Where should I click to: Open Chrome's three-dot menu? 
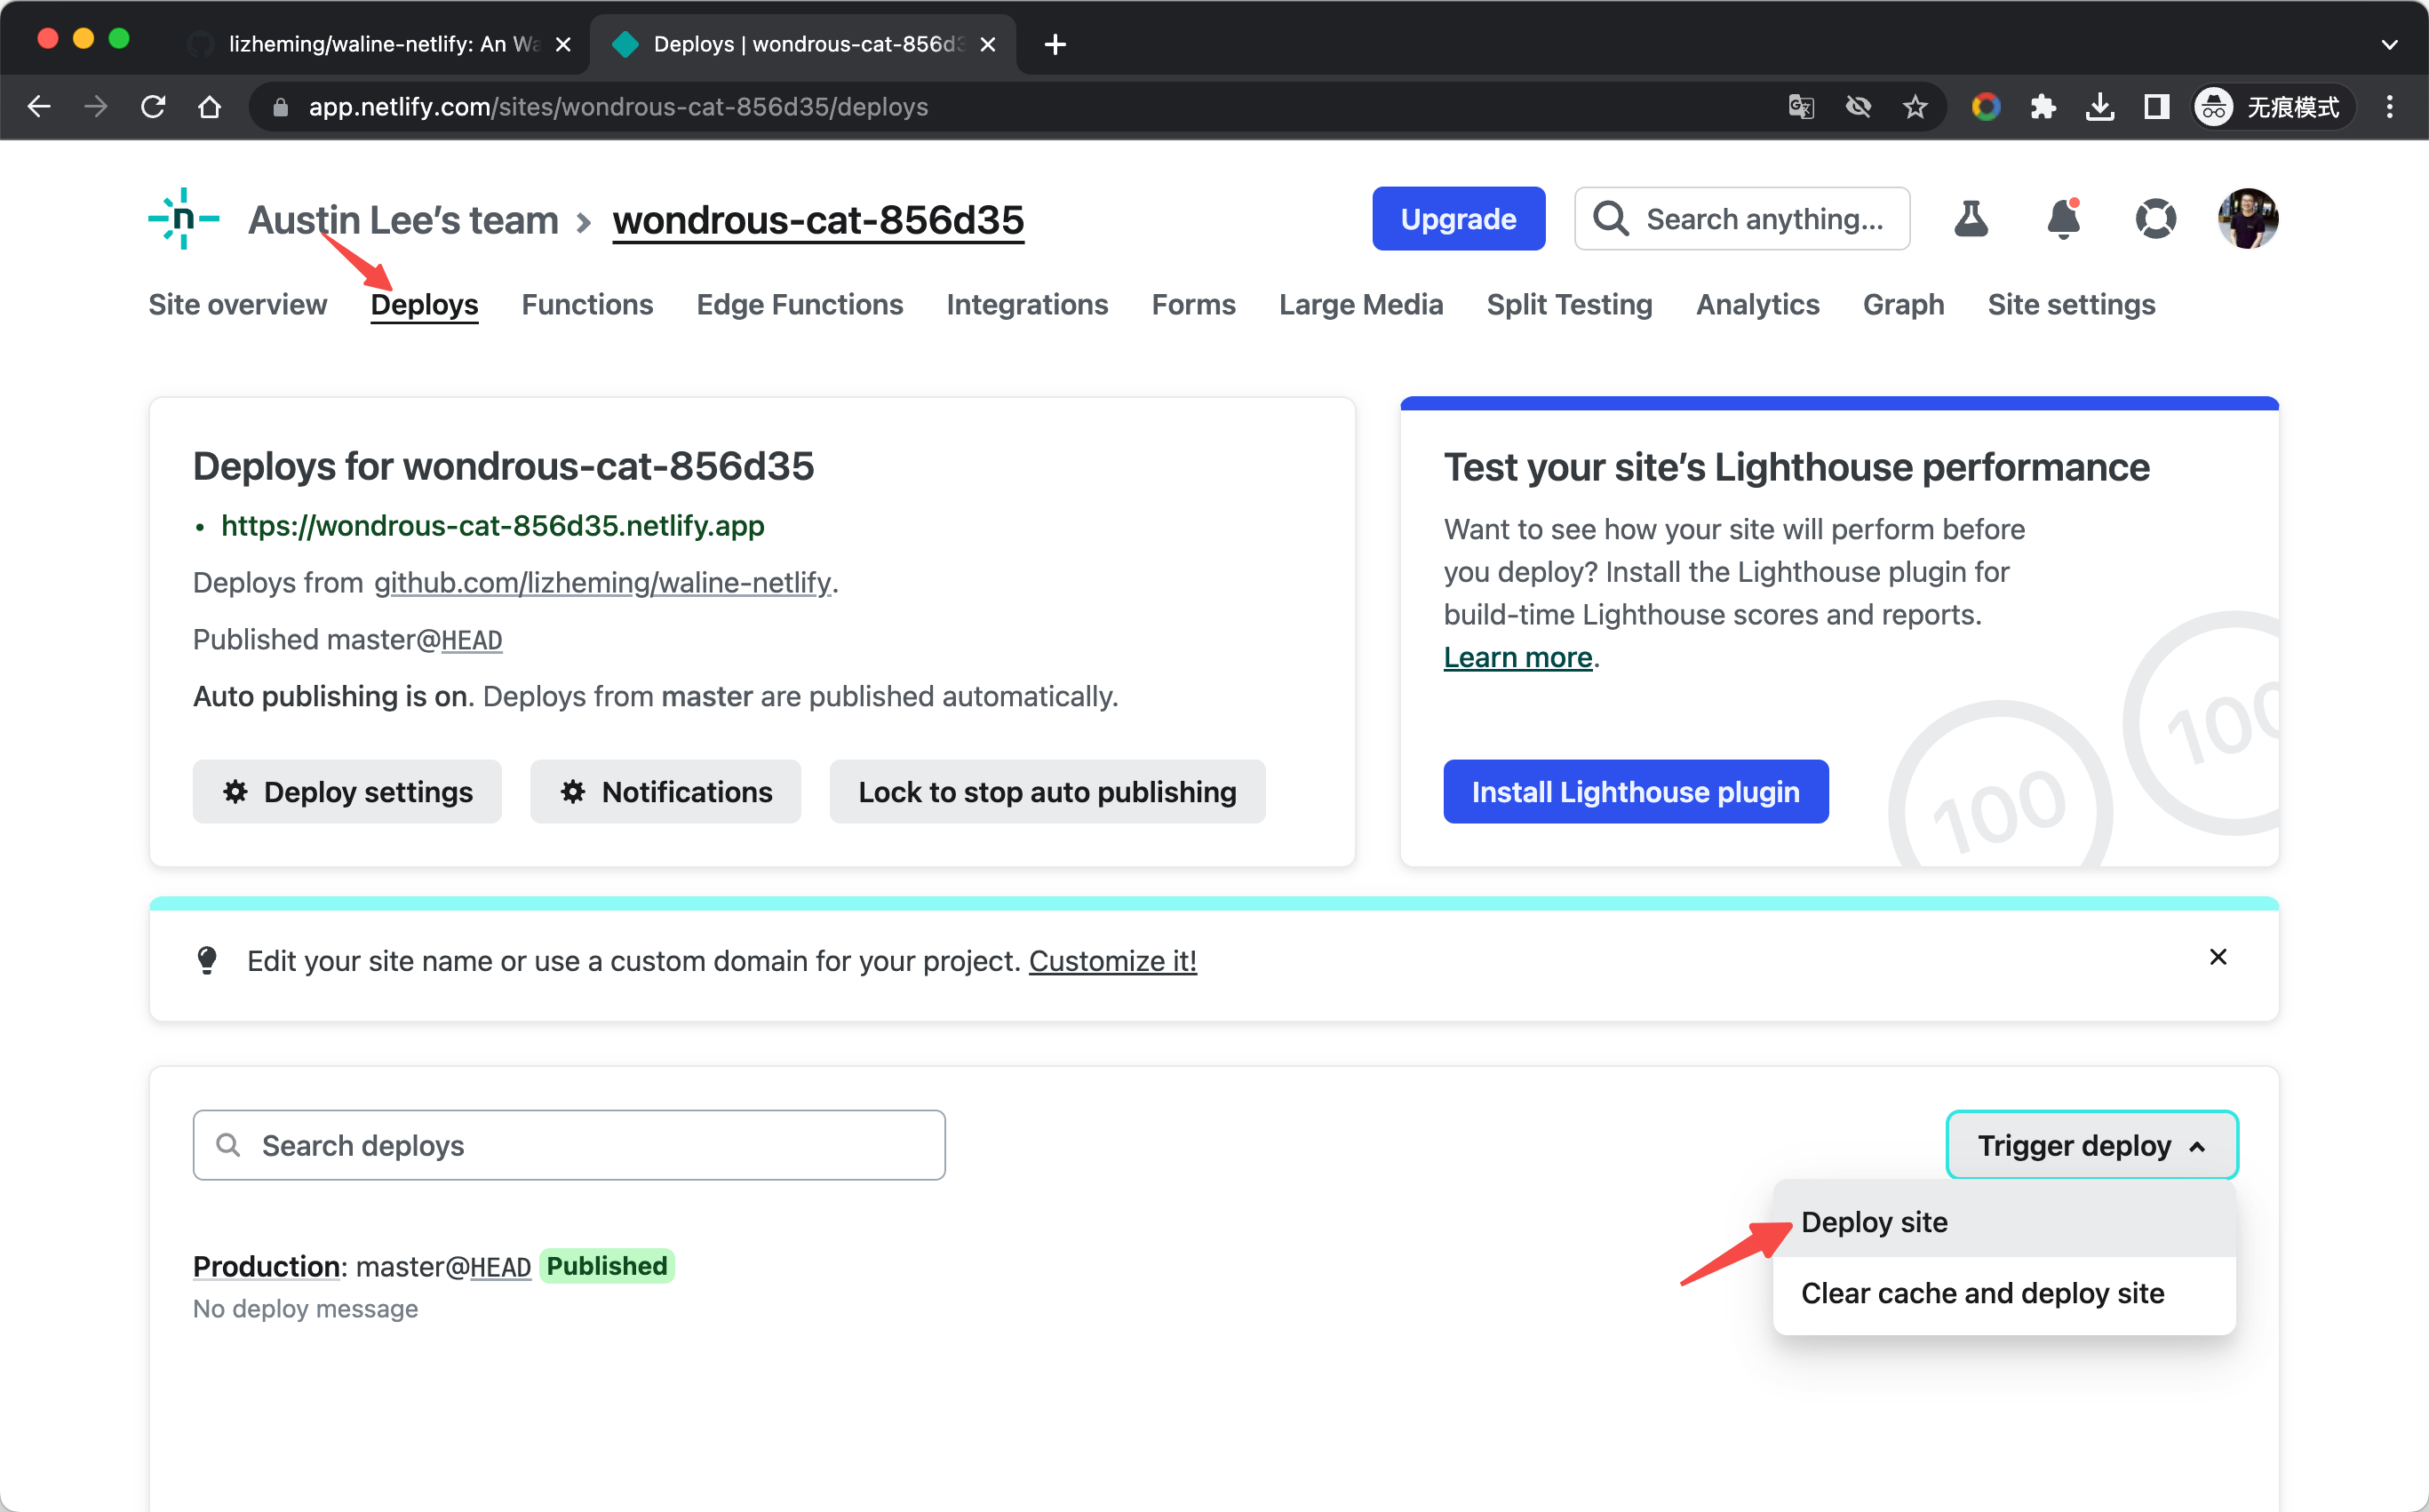point(2389,107)
